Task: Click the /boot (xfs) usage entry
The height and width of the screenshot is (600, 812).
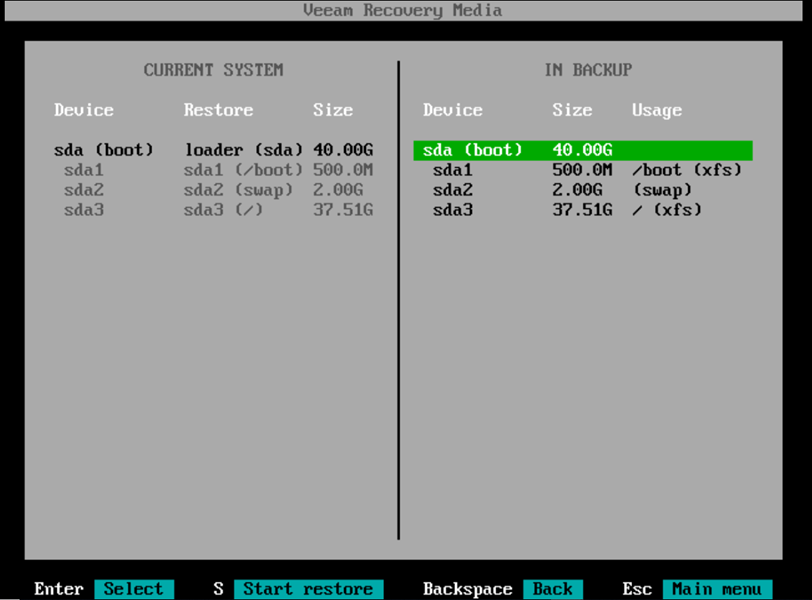Action: (687, 170)
